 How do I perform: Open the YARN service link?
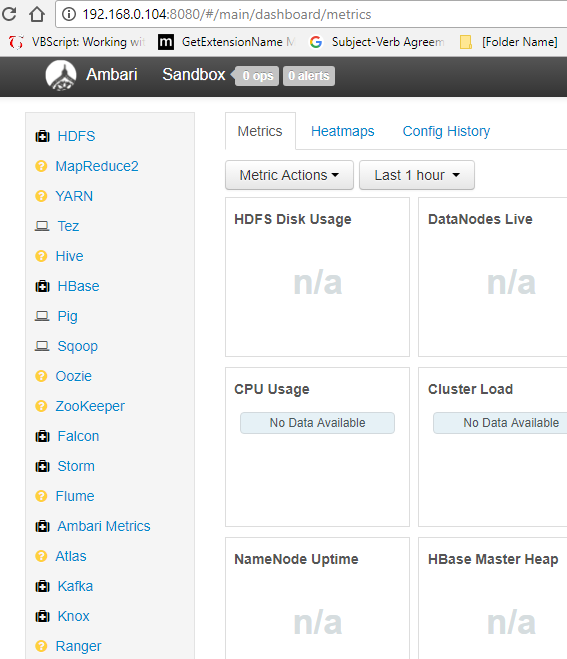(74, 196)
